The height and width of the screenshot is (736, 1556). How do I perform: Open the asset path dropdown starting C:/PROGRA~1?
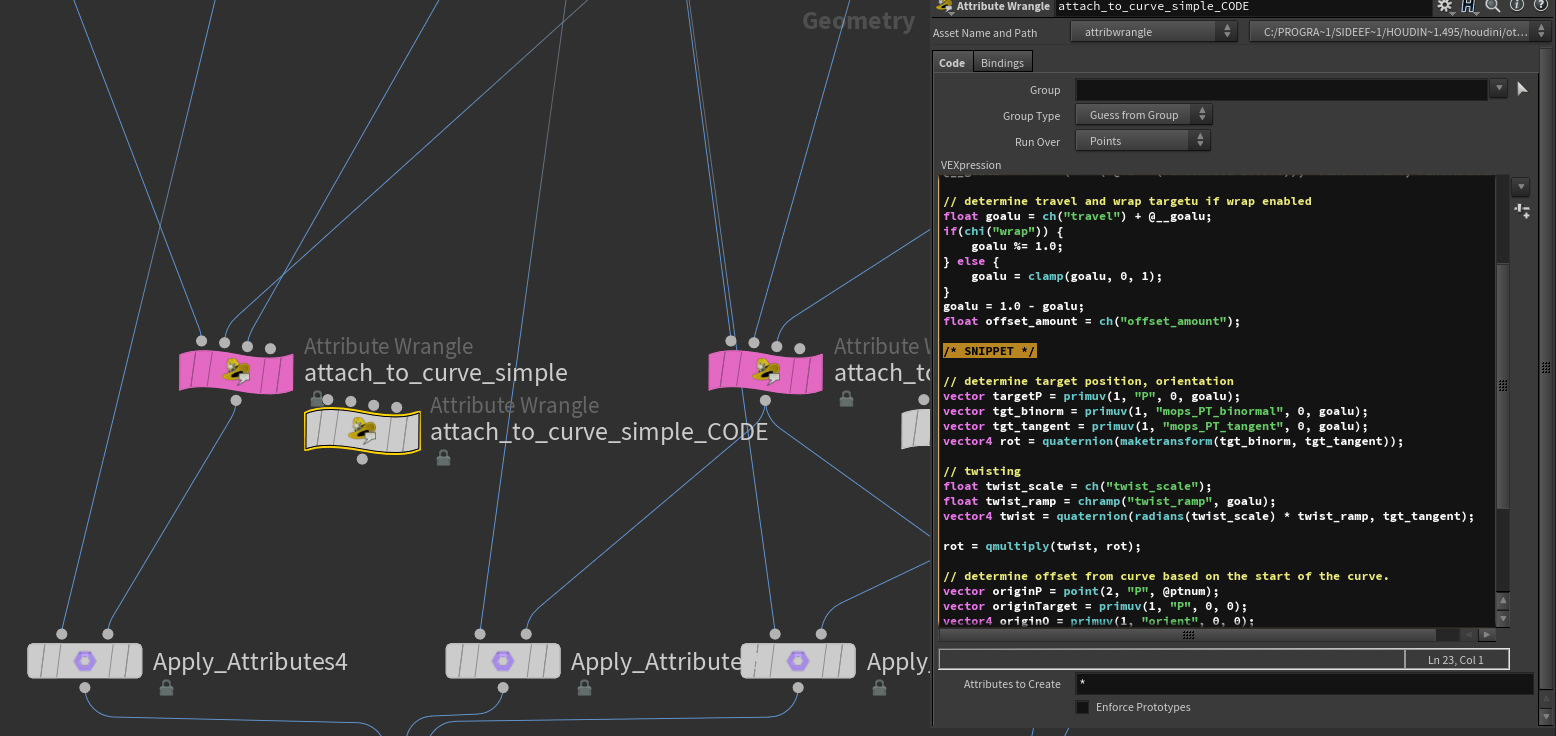point(1398,32)
